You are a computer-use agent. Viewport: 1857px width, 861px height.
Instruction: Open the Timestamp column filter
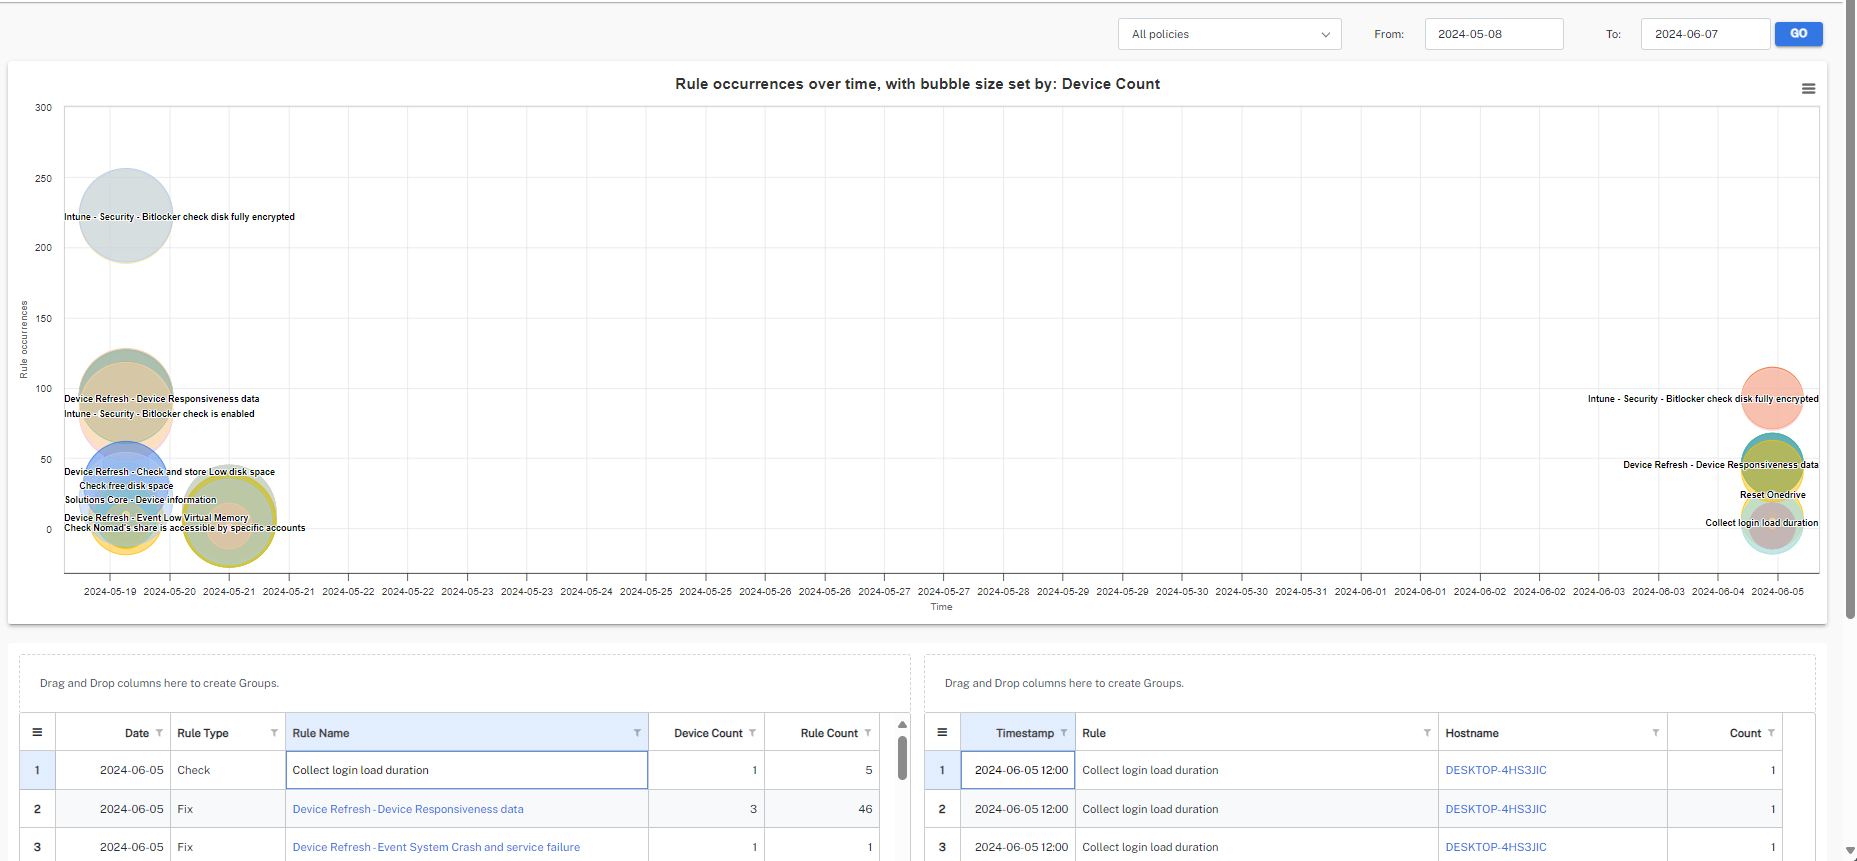(1064, 733)
